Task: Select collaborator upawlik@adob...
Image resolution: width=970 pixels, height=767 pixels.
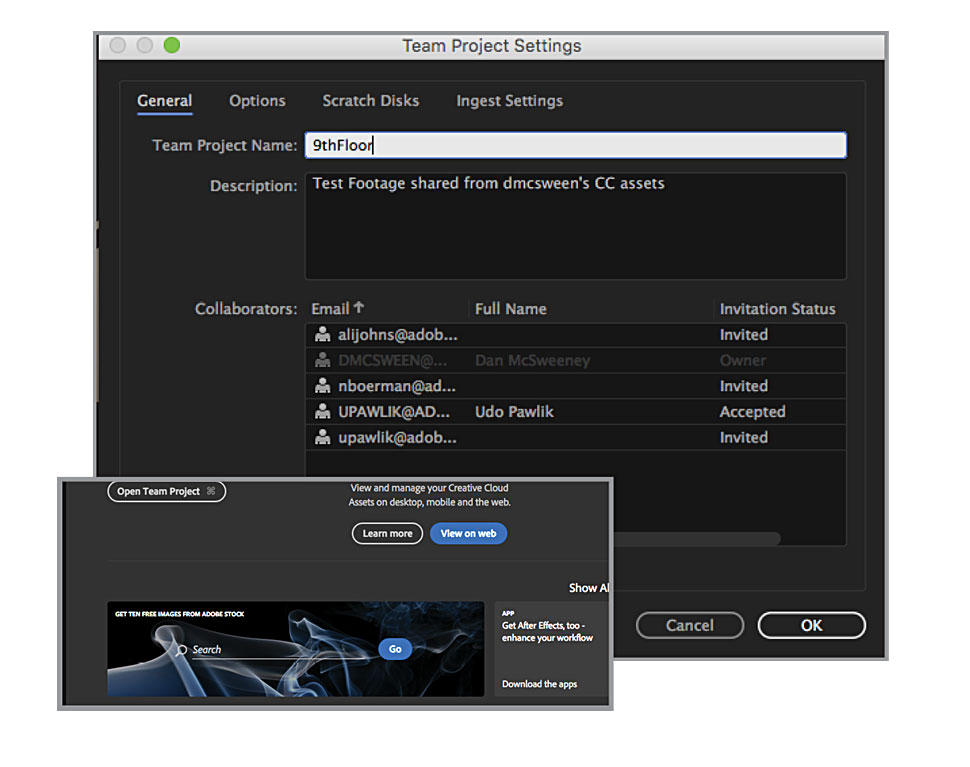Action: pos(576,437)
